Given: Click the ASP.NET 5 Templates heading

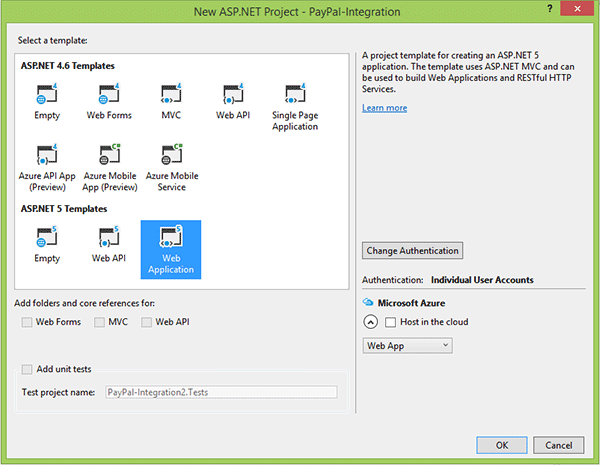Looking at the screenshot, I should (x=64, y=209).
